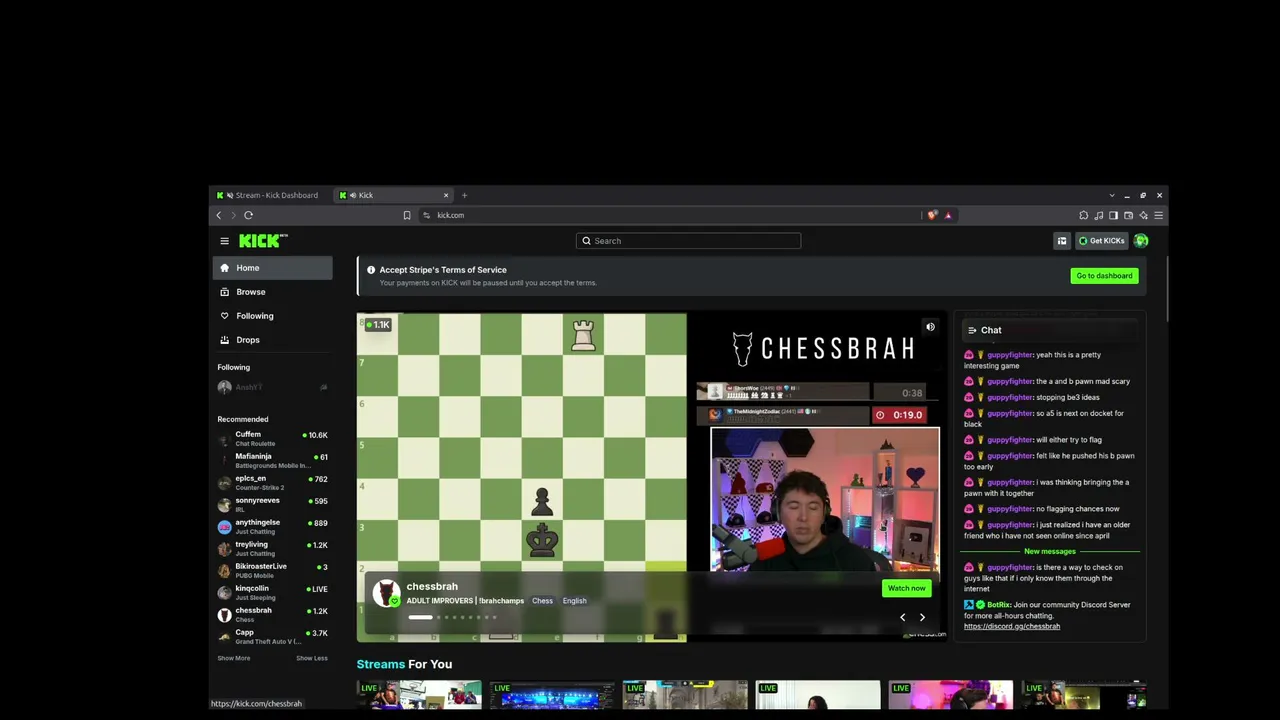The height and width of the screenshot is (720, 1280).
Task: Jump to New messages divider in chat
Action: click(1050, 551)
